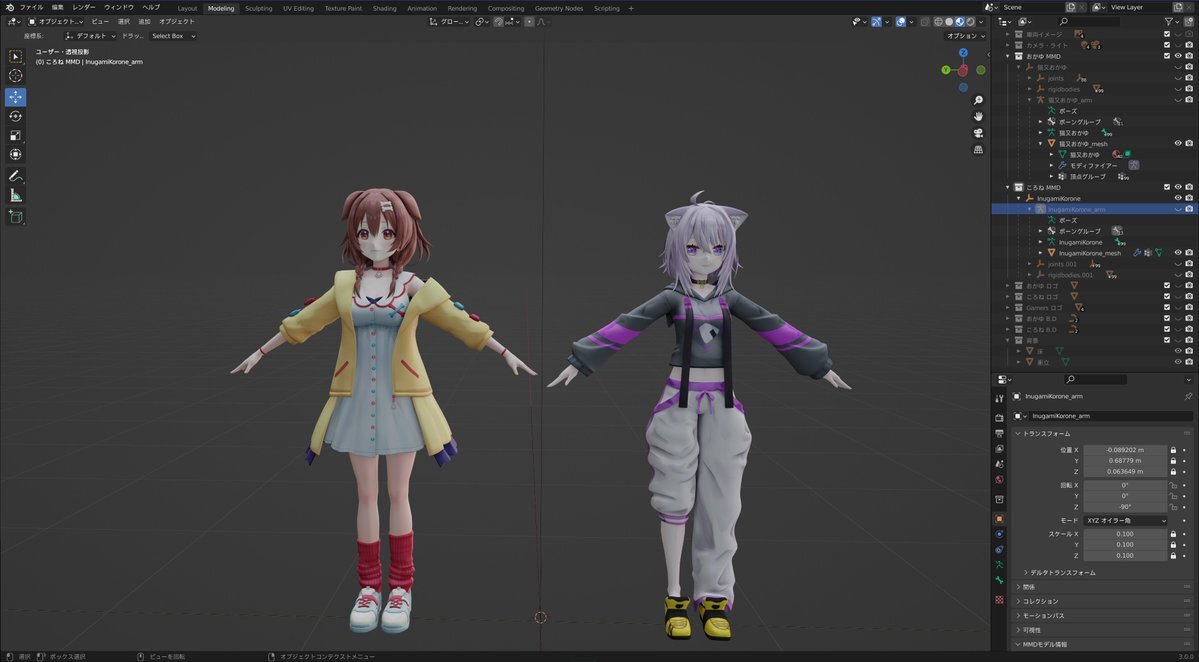Open the レンダー menu

click(84, 7)
